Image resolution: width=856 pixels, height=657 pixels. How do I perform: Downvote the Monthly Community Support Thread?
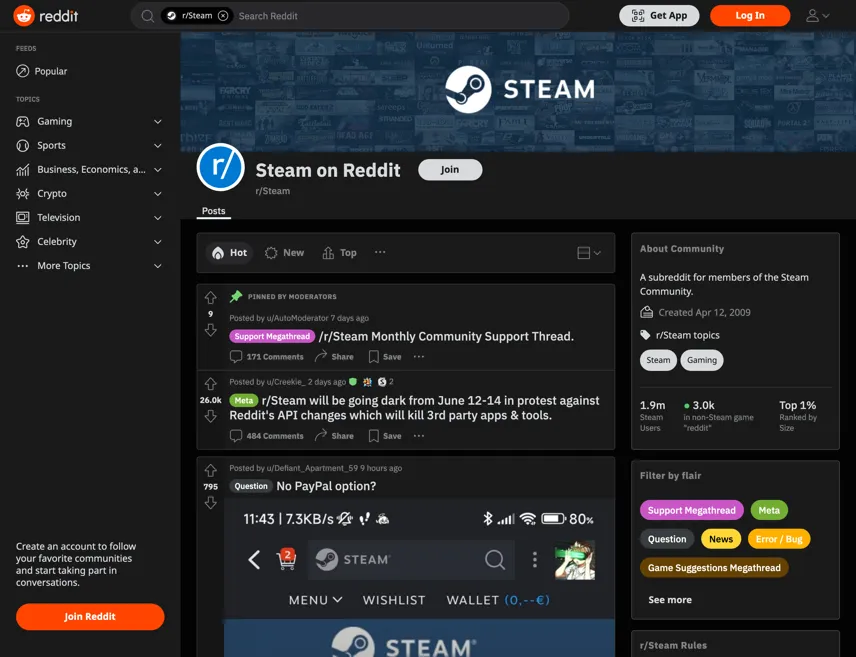pyautogui.click(x=211, y=330)
